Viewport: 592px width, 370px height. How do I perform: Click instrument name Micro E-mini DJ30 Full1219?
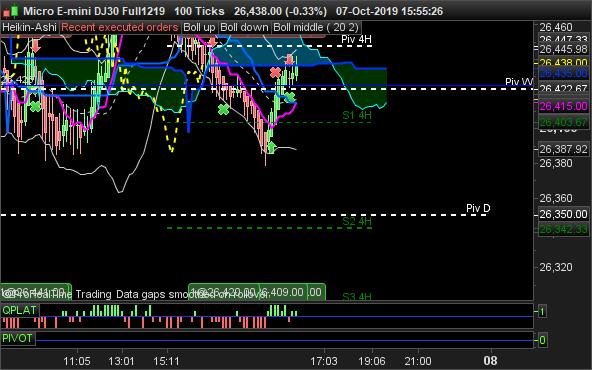[94, 11]
